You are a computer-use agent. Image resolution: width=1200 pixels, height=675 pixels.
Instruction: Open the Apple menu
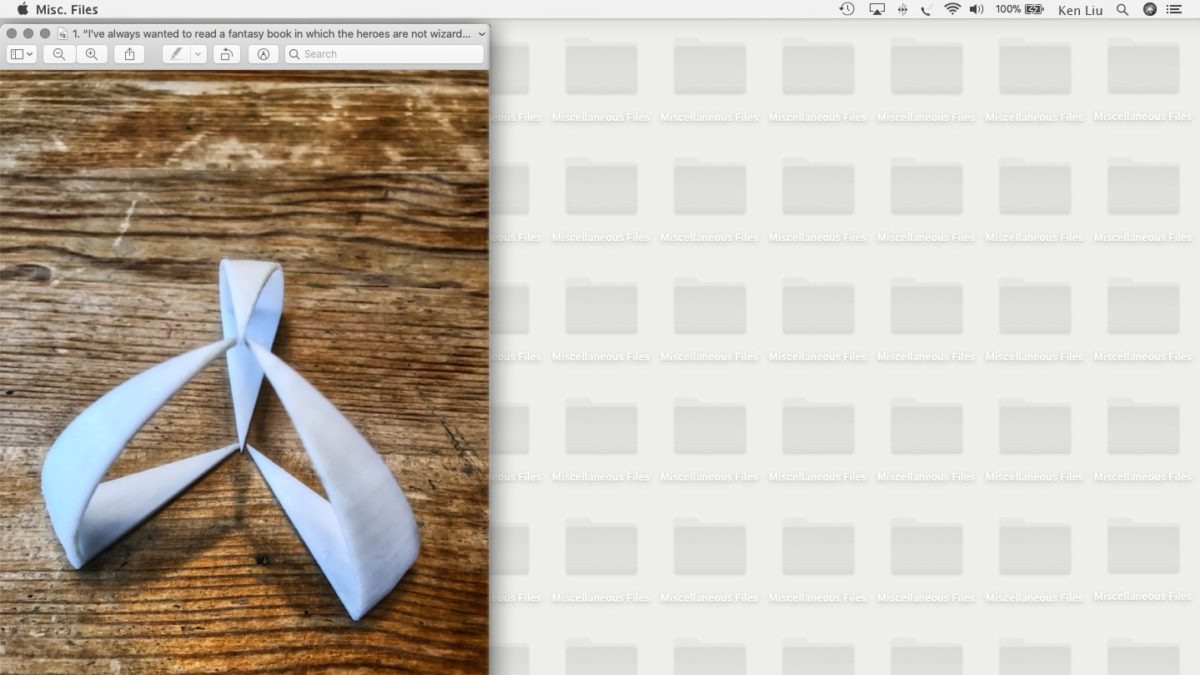tap(23, 9)
